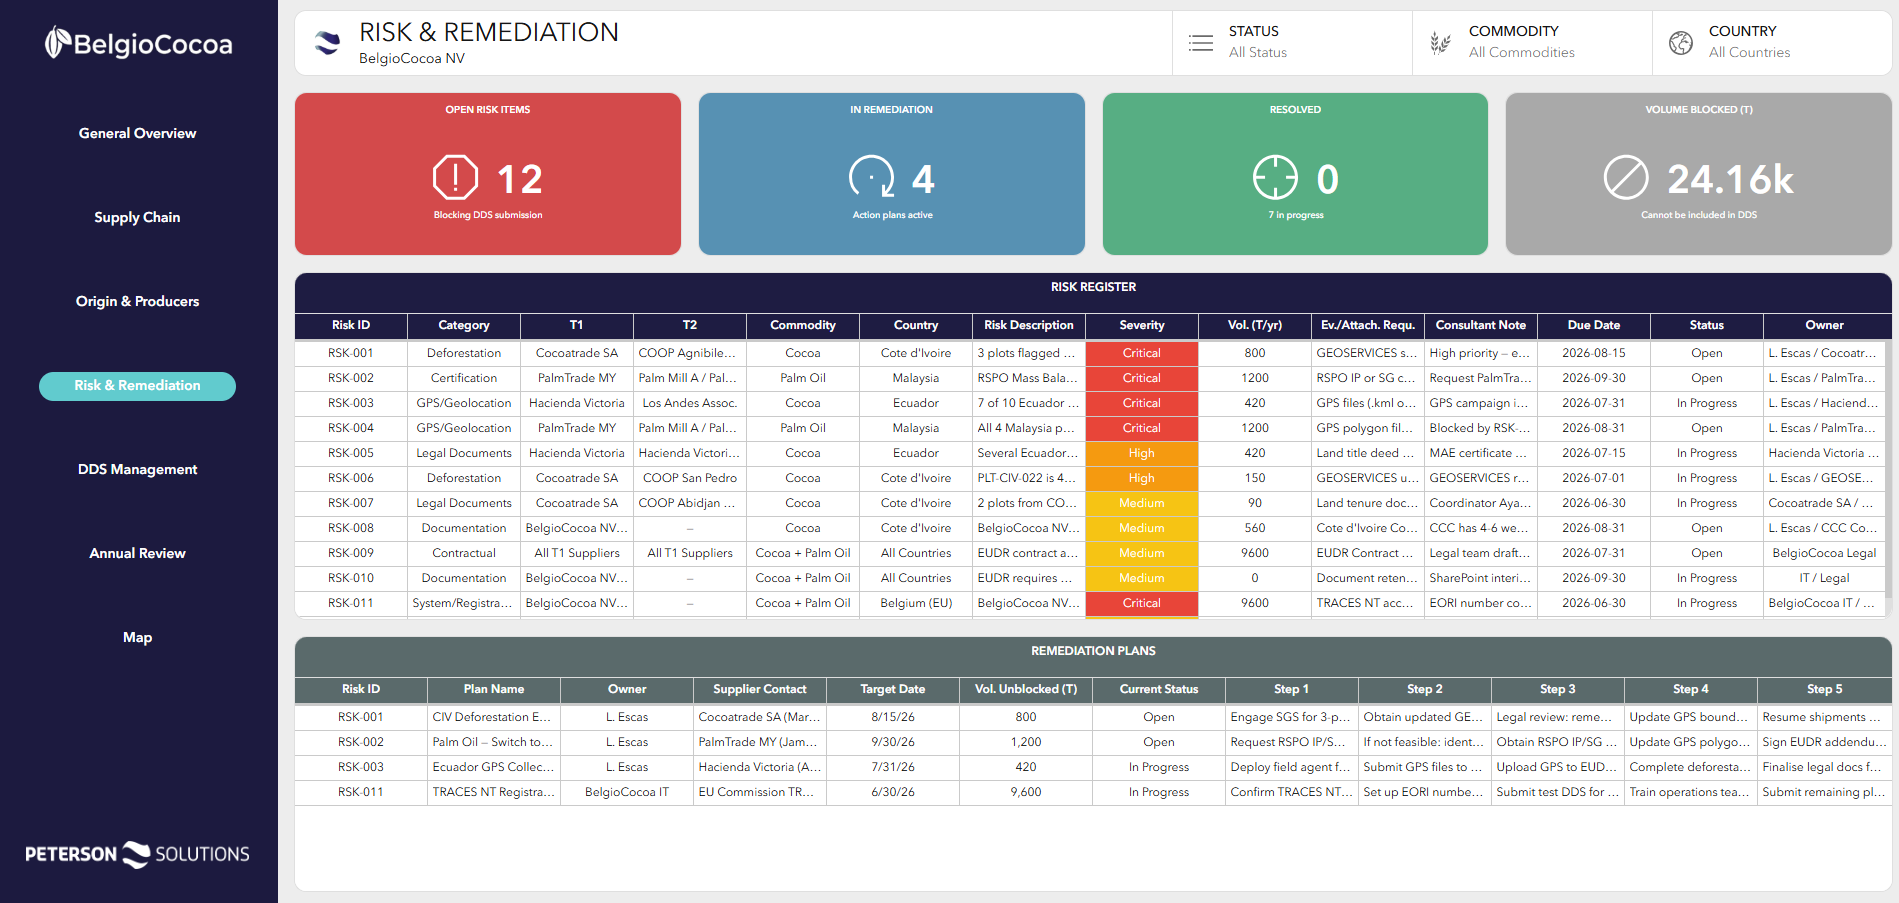Open DDS Management page
The height and width of the screenshot is (903, 1899).
[x=138, y=469]
